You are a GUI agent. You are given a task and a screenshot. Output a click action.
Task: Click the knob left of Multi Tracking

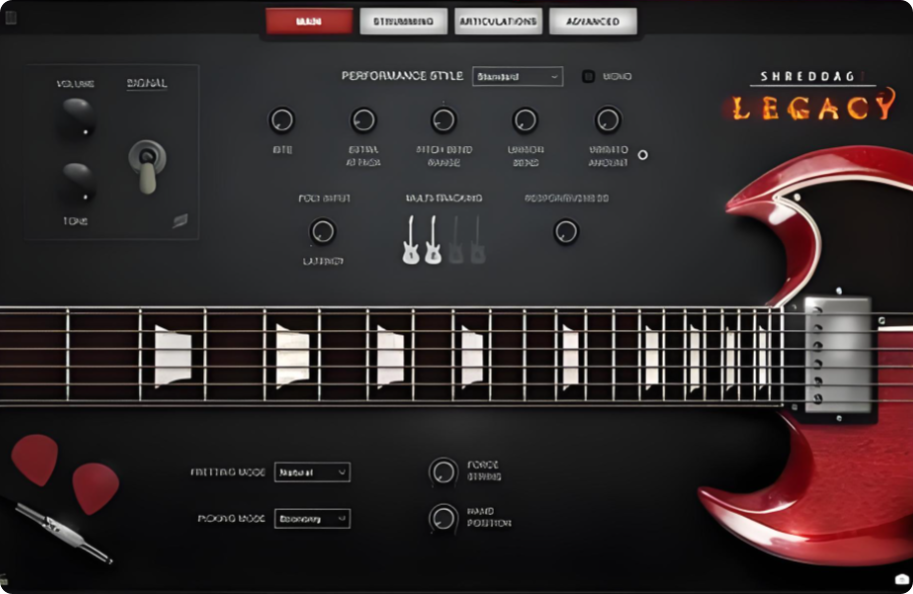[323, 232]
